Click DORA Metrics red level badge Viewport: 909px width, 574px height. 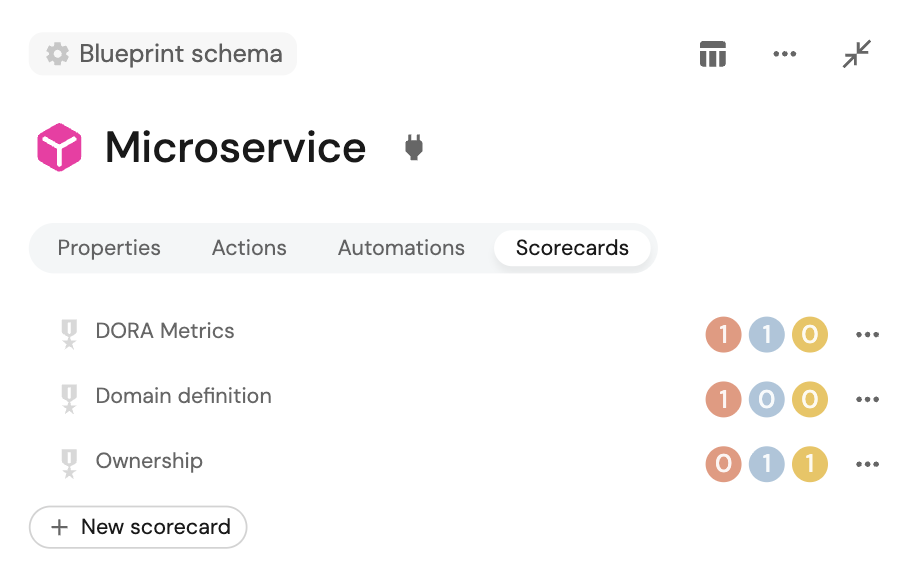coord(723,335)
